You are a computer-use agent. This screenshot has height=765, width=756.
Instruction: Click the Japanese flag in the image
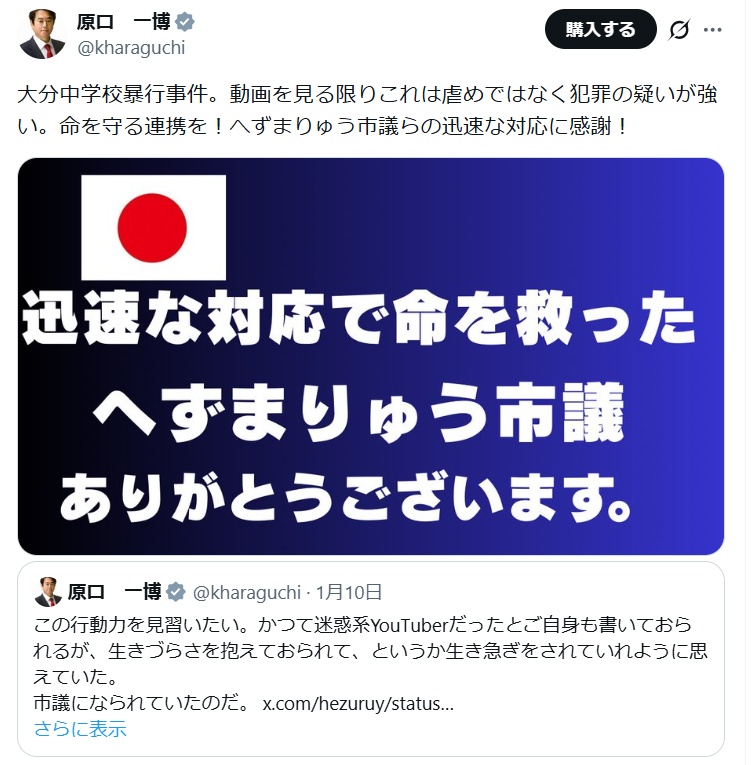(153, 227)
